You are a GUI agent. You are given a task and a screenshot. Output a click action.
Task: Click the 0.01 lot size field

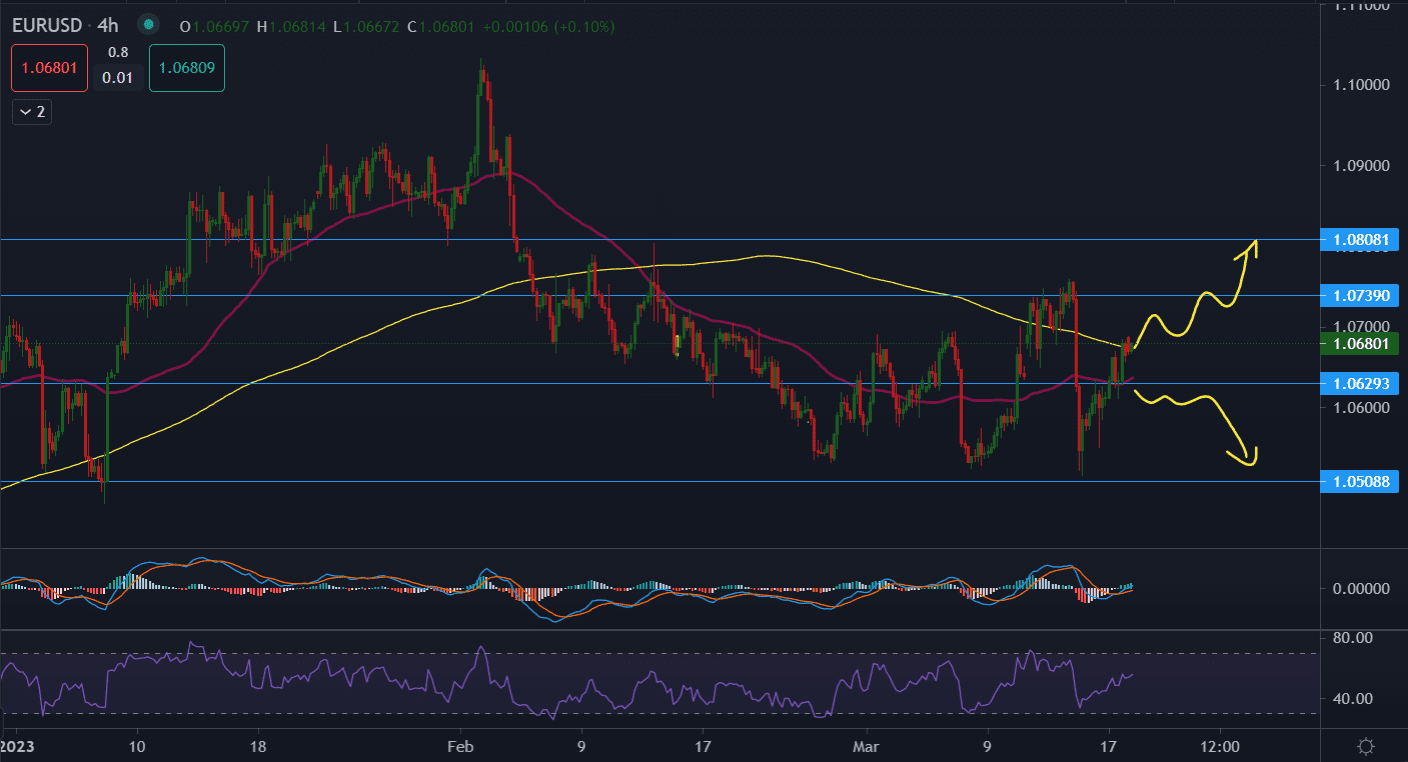[x=118, y=77]
